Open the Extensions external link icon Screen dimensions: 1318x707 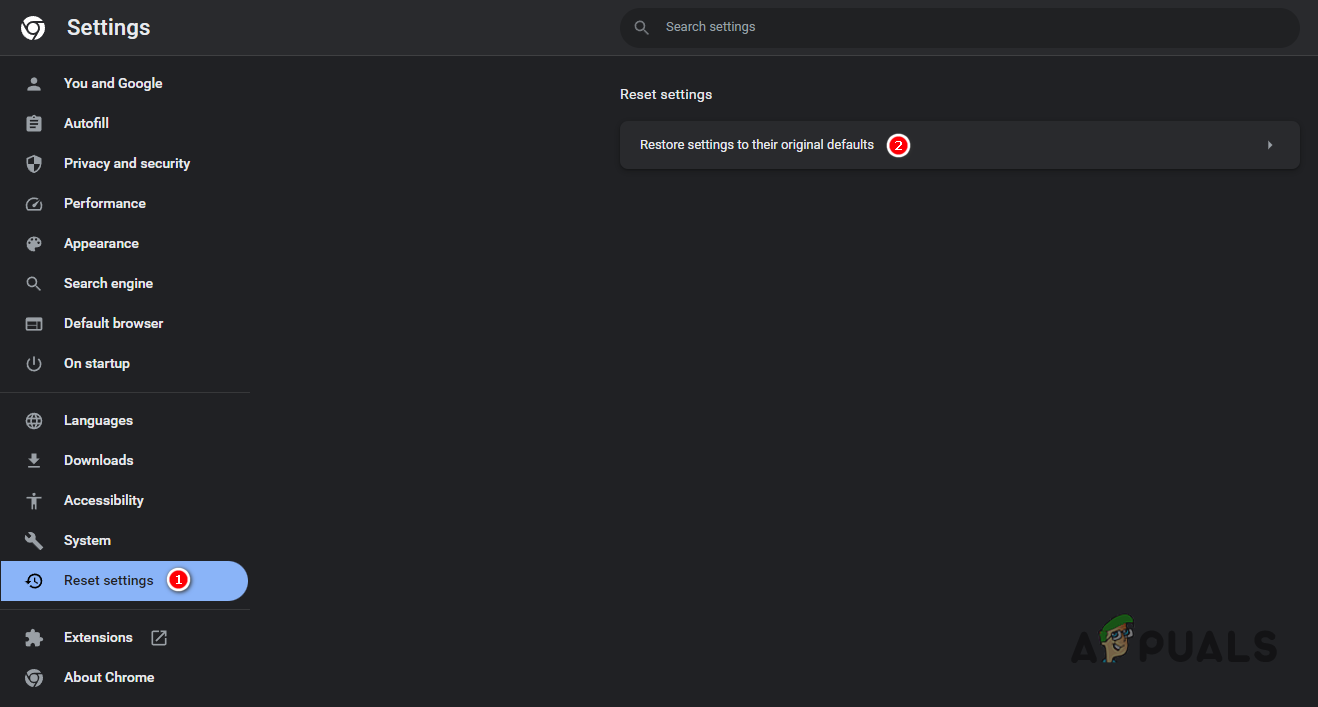(159, 637)
